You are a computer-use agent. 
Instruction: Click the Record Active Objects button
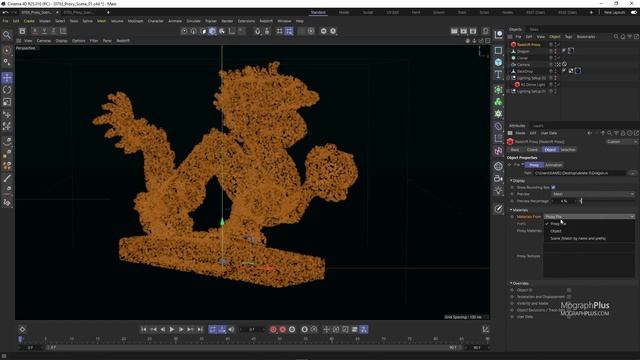273,329
